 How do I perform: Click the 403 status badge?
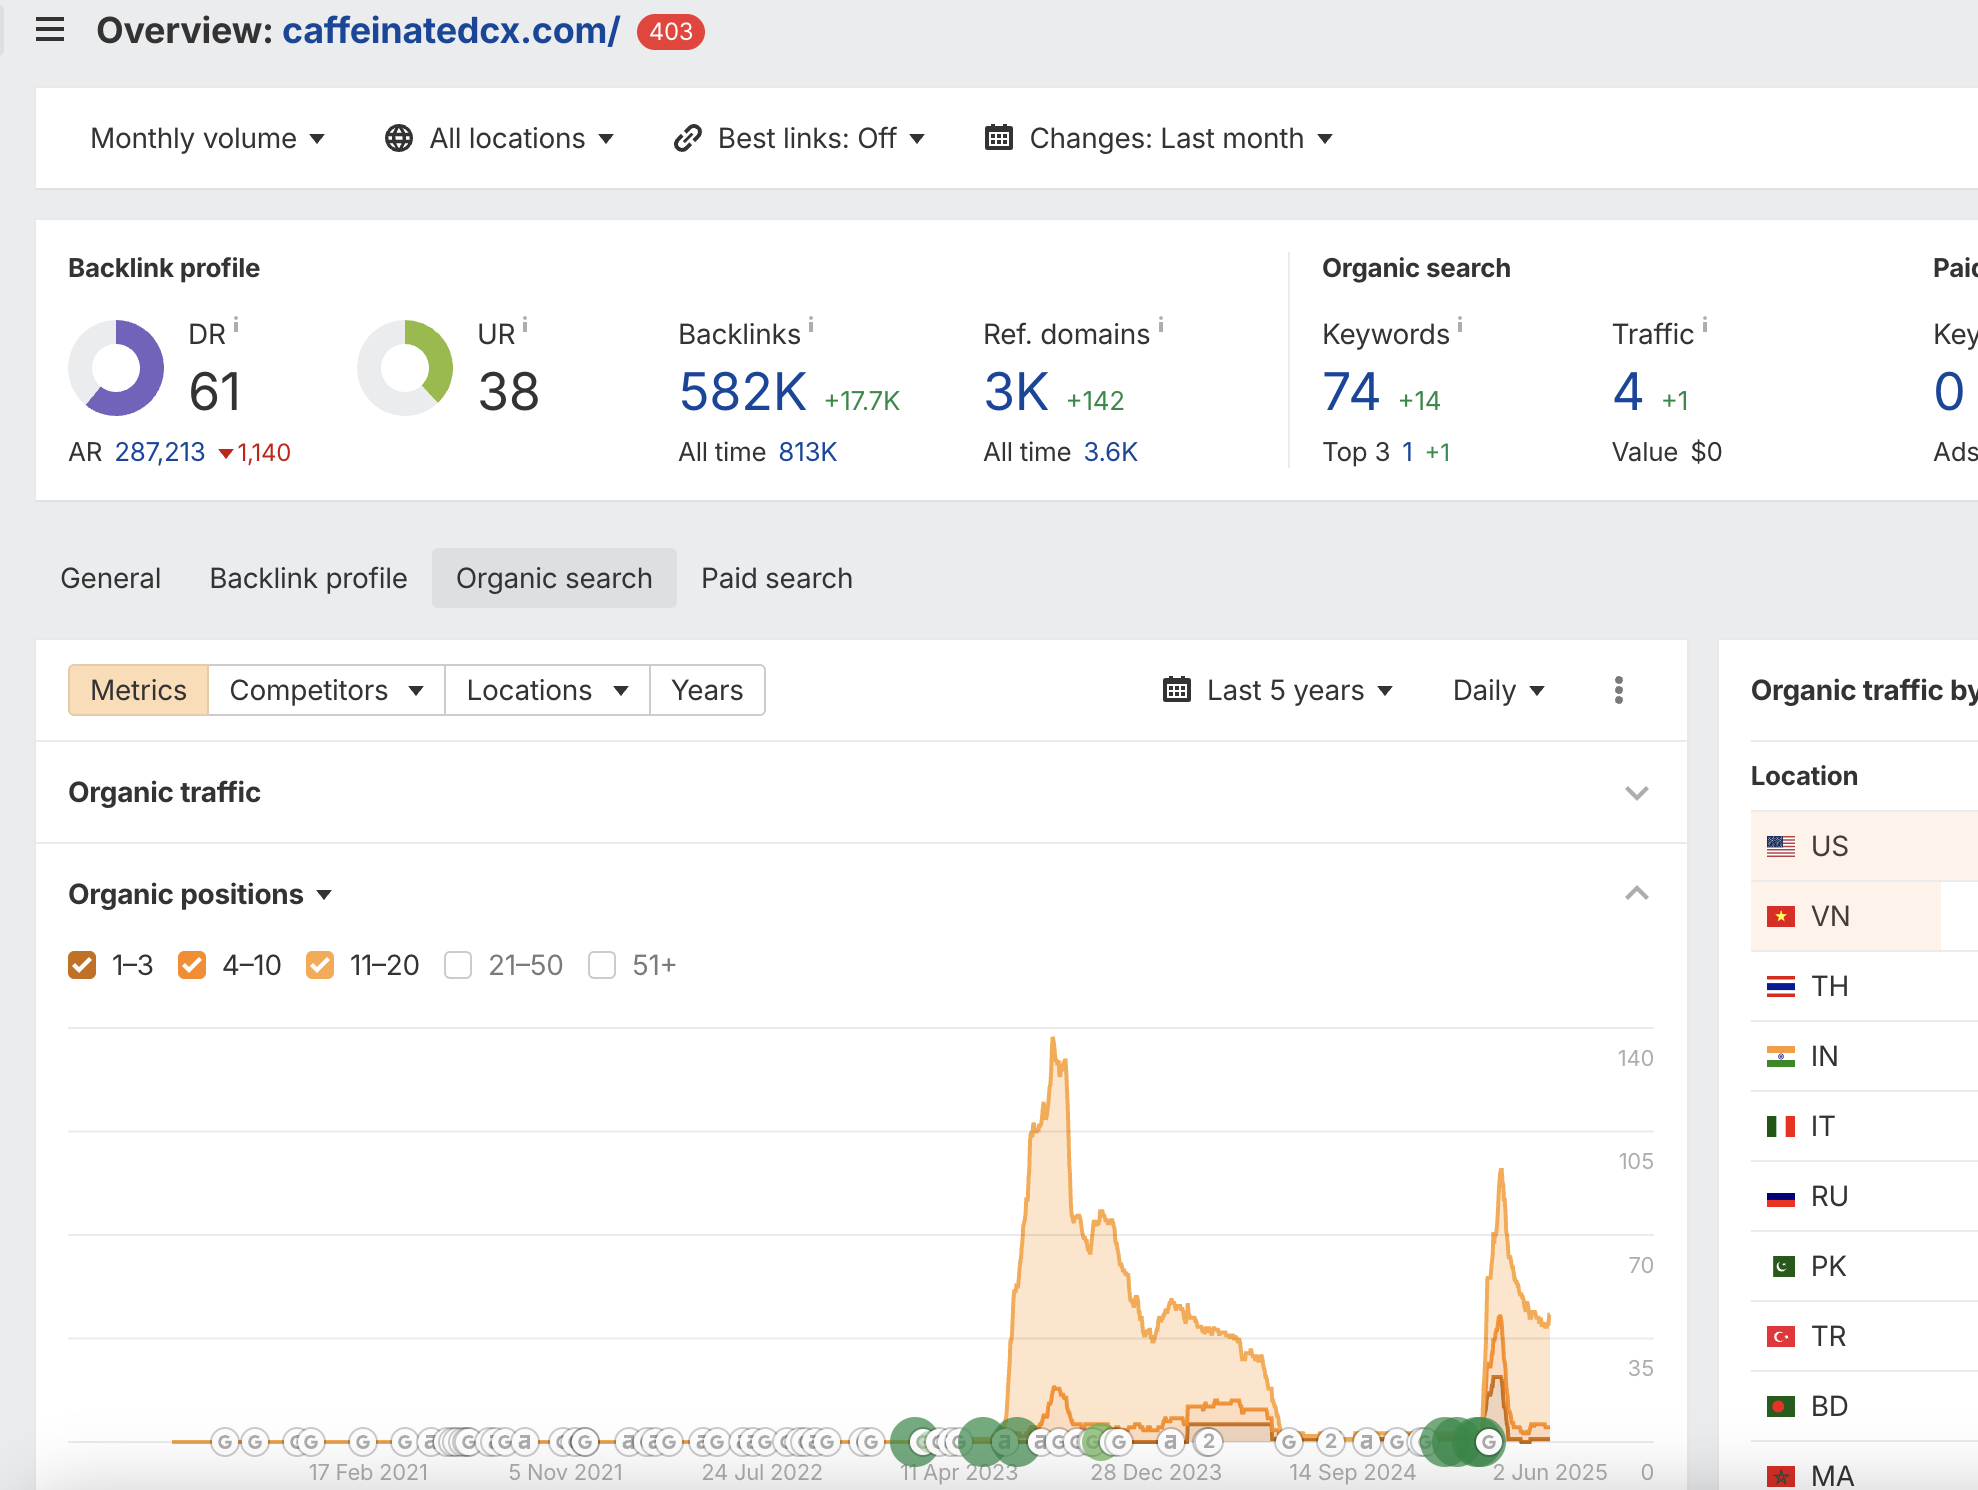[x=671, y=32]
